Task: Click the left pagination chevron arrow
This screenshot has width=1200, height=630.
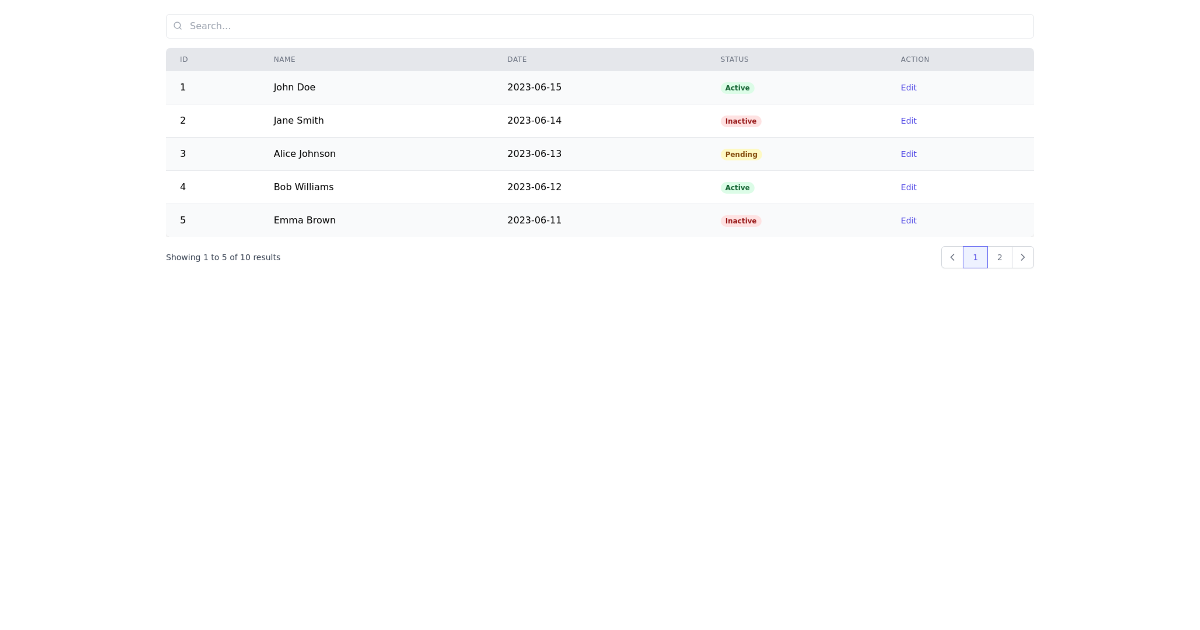Action: tap(952, 257)
